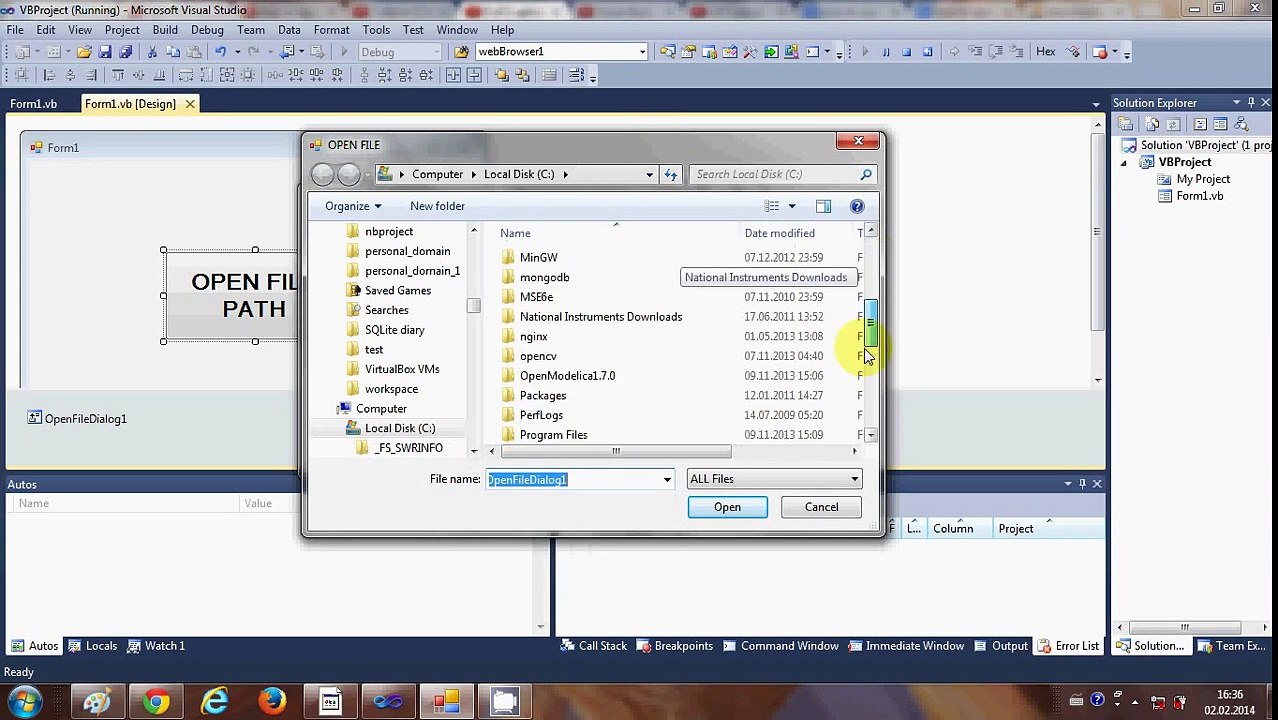Open Solution Explorer window position dropdown

click(1236, 102)
